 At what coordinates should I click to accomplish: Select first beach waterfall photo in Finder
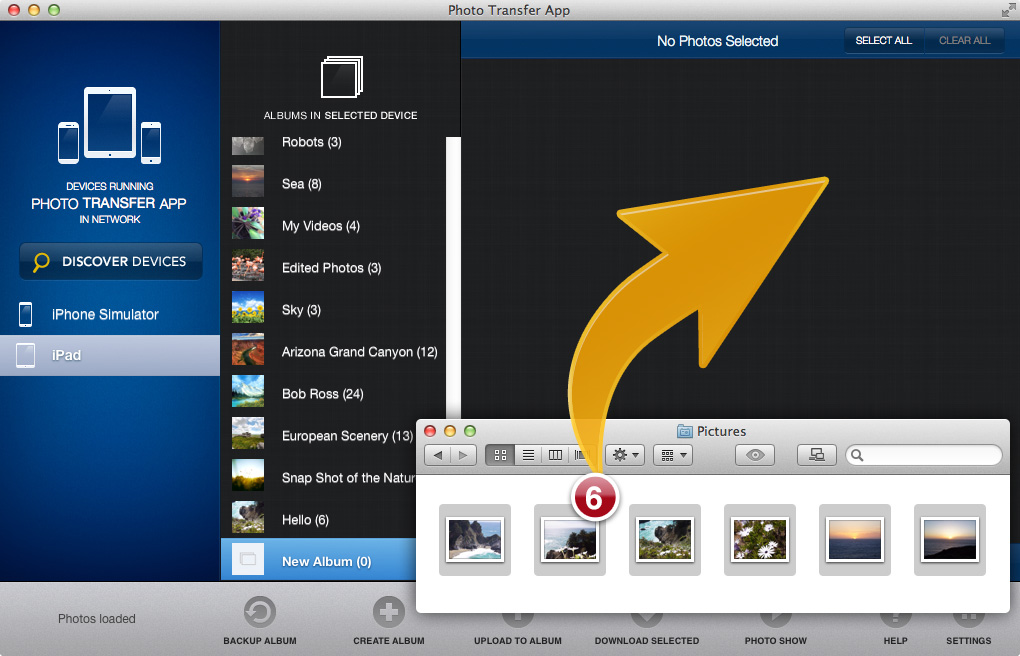click(x=475, y=540)
